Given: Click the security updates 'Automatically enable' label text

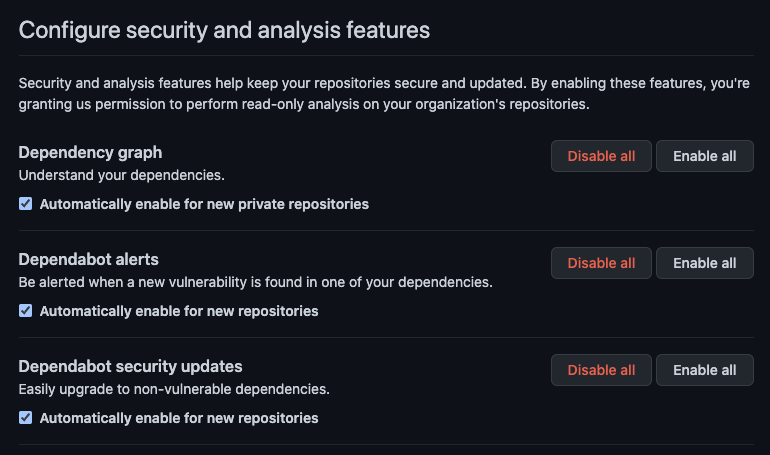Looking at the screenshot, I should pos(179,418).
